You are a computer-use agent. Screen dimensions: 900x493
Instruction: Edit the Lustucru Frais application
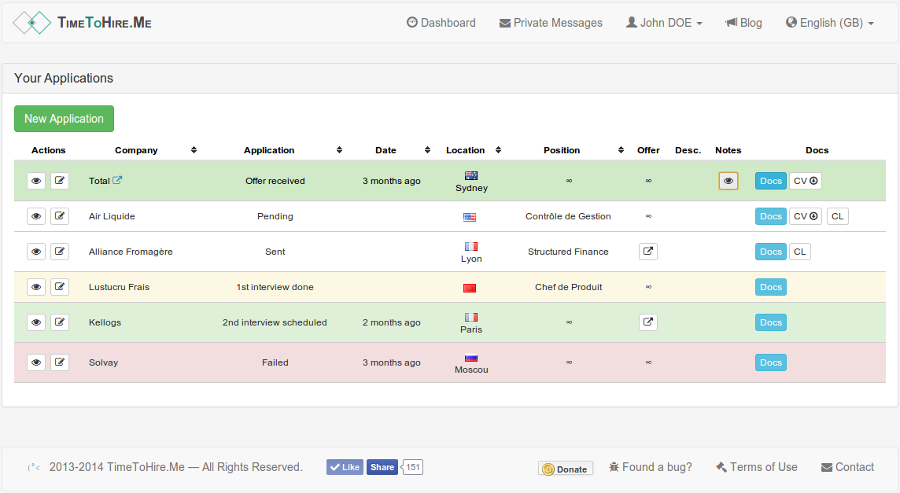click(x=60, y=287)
